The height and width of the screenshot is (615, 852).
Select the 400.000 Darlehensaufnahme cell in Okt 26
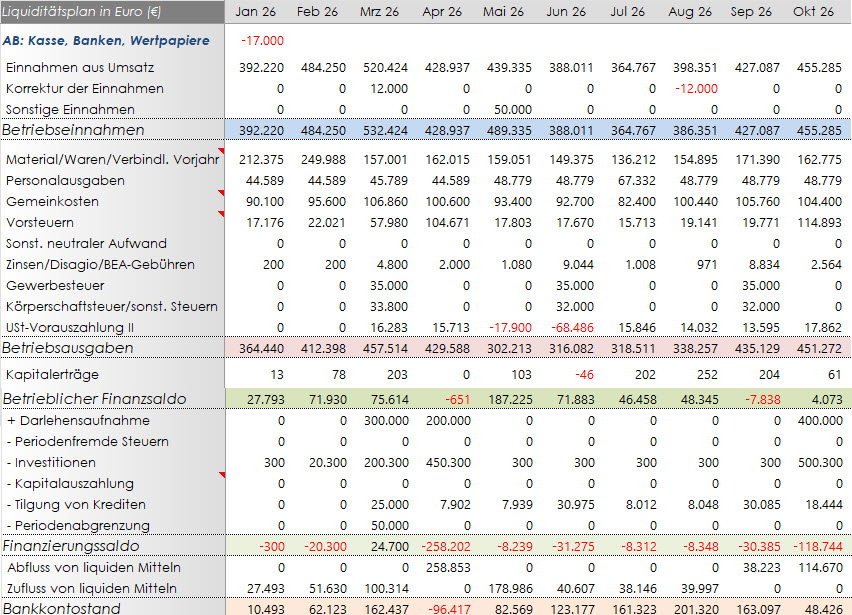[822, 421]
